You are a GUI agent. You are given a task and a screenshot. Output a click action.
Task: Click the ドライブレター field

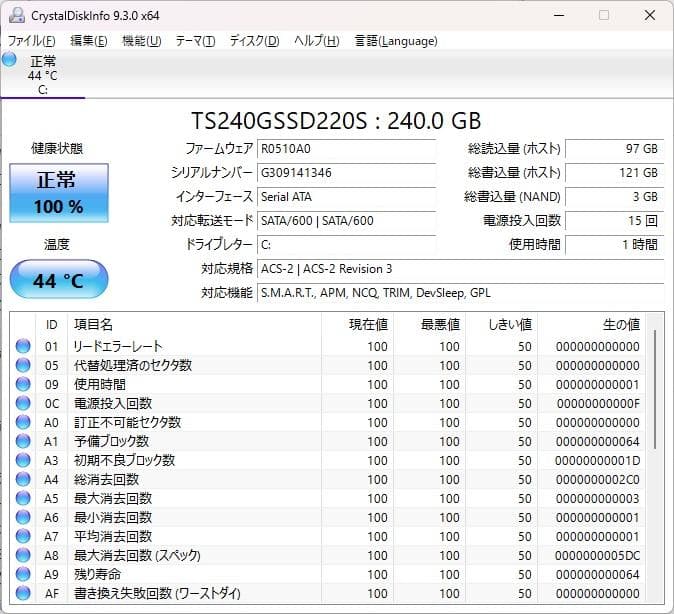click(x=346, y=245)
